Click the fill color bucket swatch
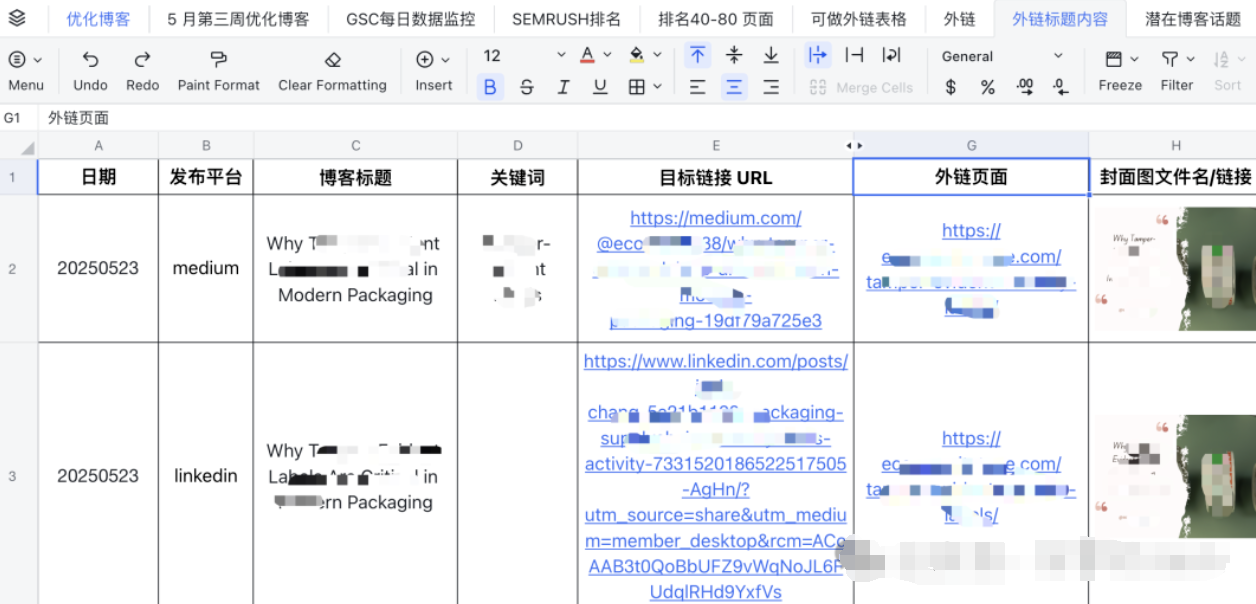 (x=637, y=55)
